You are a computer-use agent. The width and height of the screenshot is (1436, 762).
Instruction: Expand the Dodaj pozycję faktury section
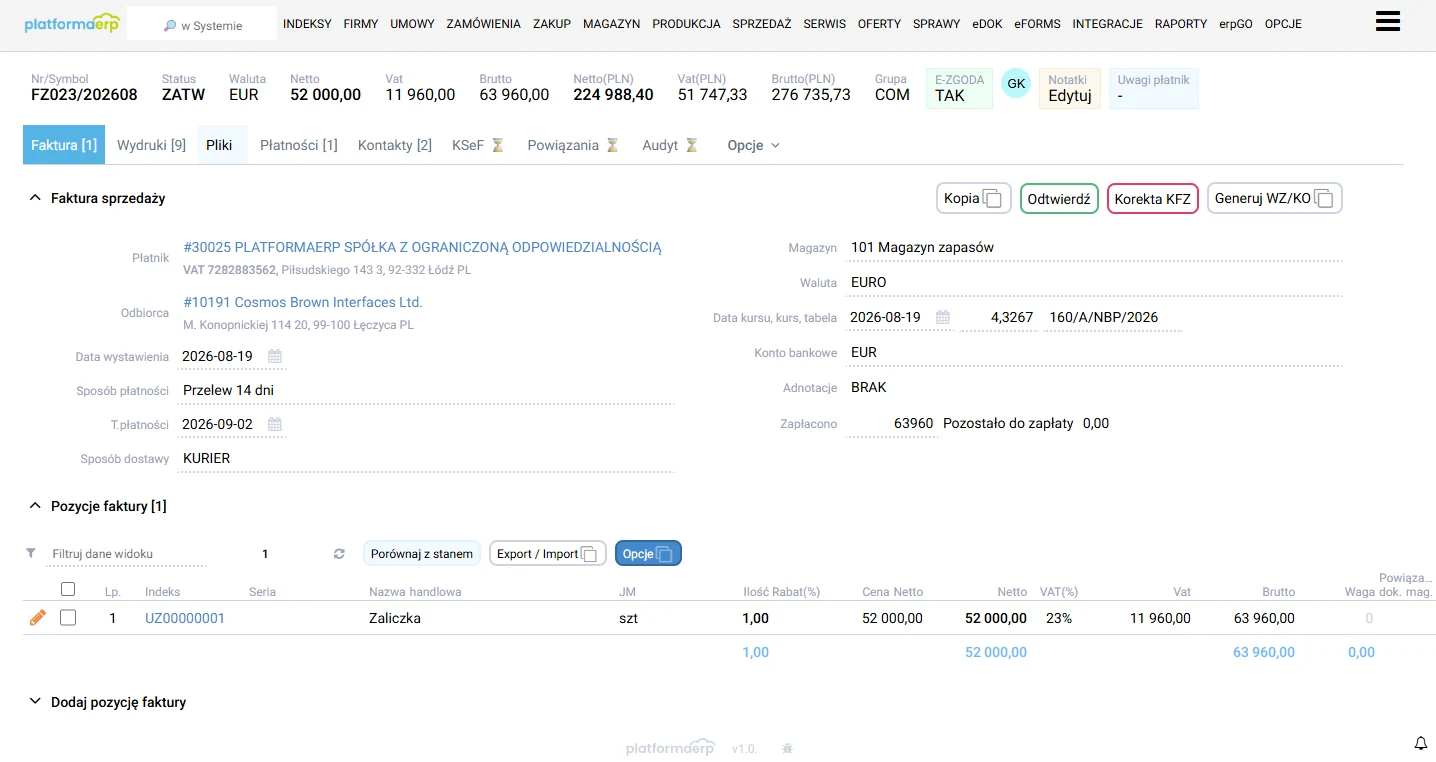[35, 702]
